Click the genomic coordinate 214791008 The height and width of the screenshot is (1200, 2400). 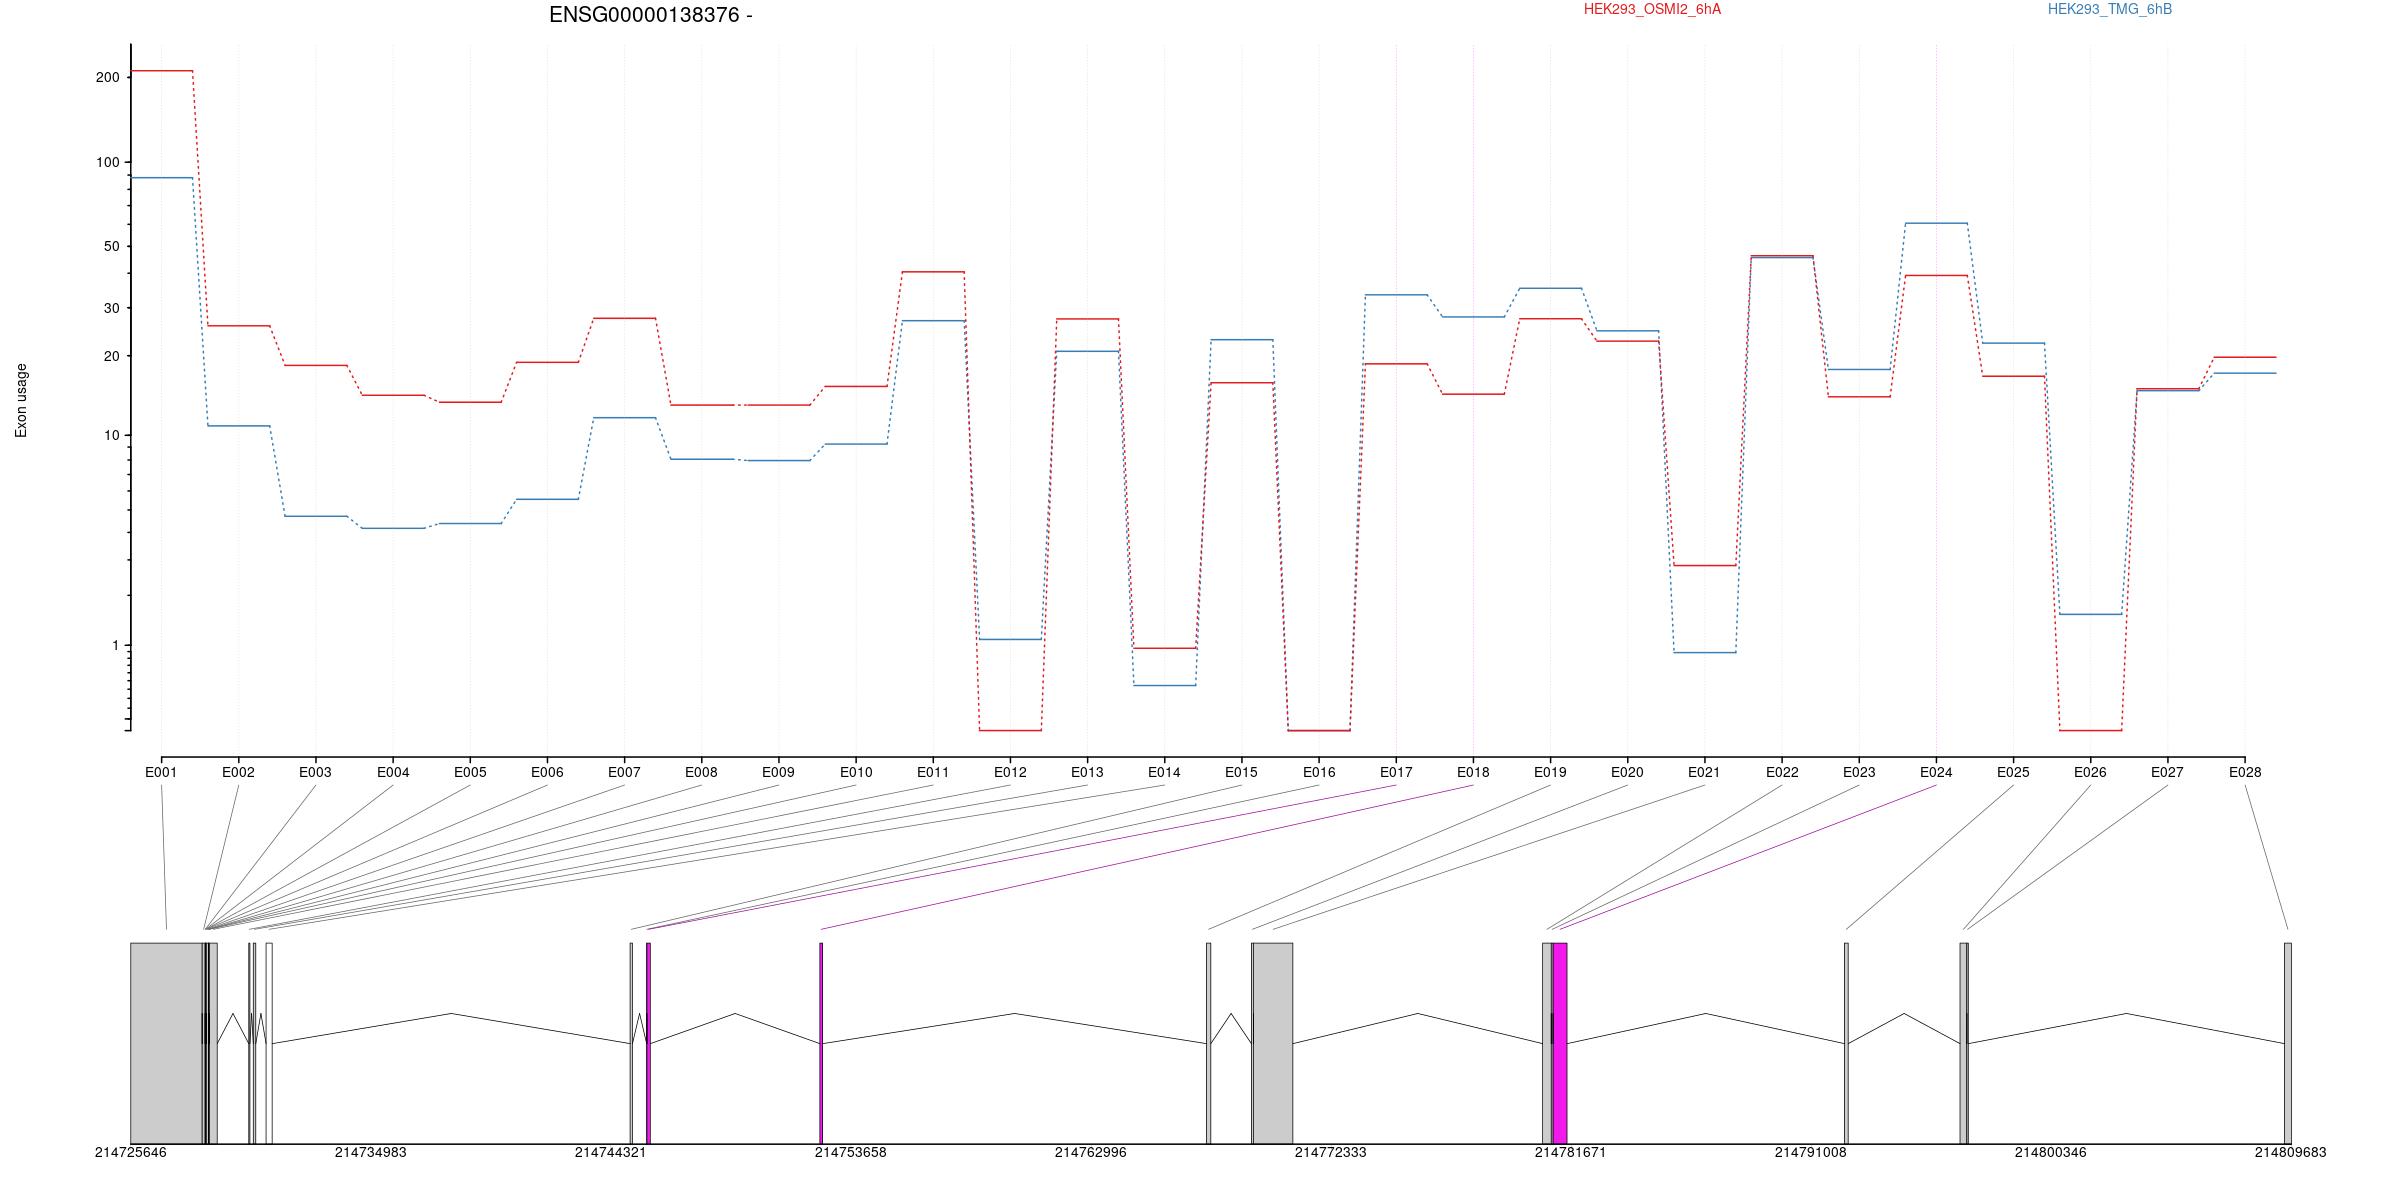tap(1811, 1152)
